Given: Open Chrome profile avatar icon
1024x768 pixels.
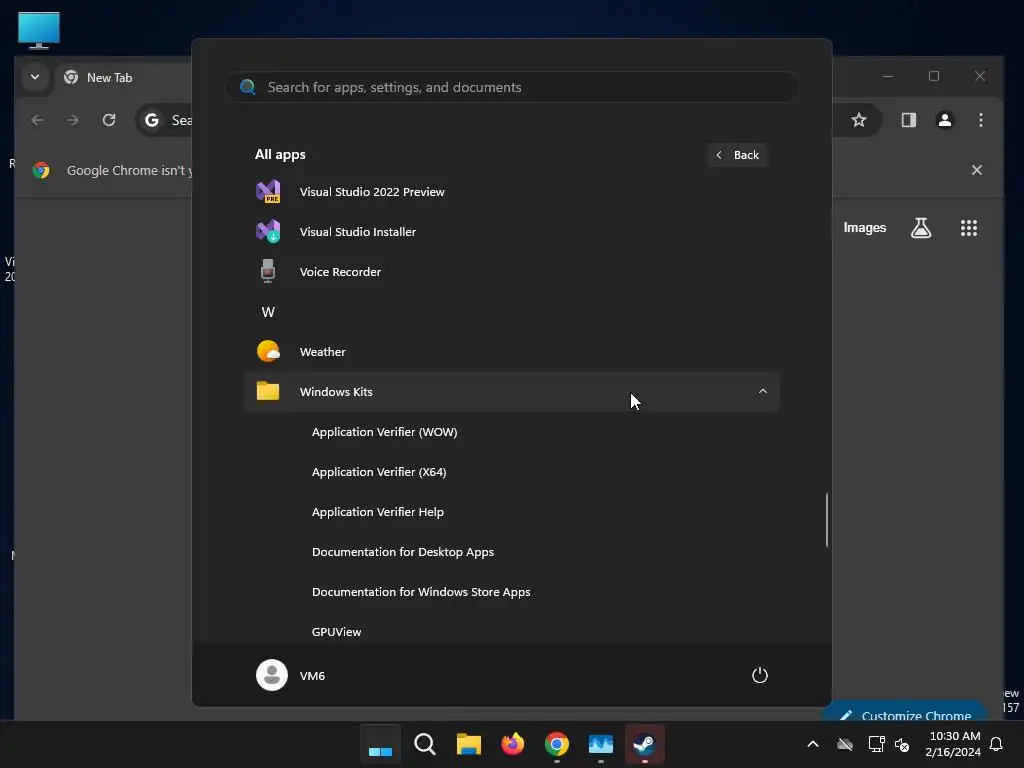Looking at the screenshot, I should [x=944, y=120].
